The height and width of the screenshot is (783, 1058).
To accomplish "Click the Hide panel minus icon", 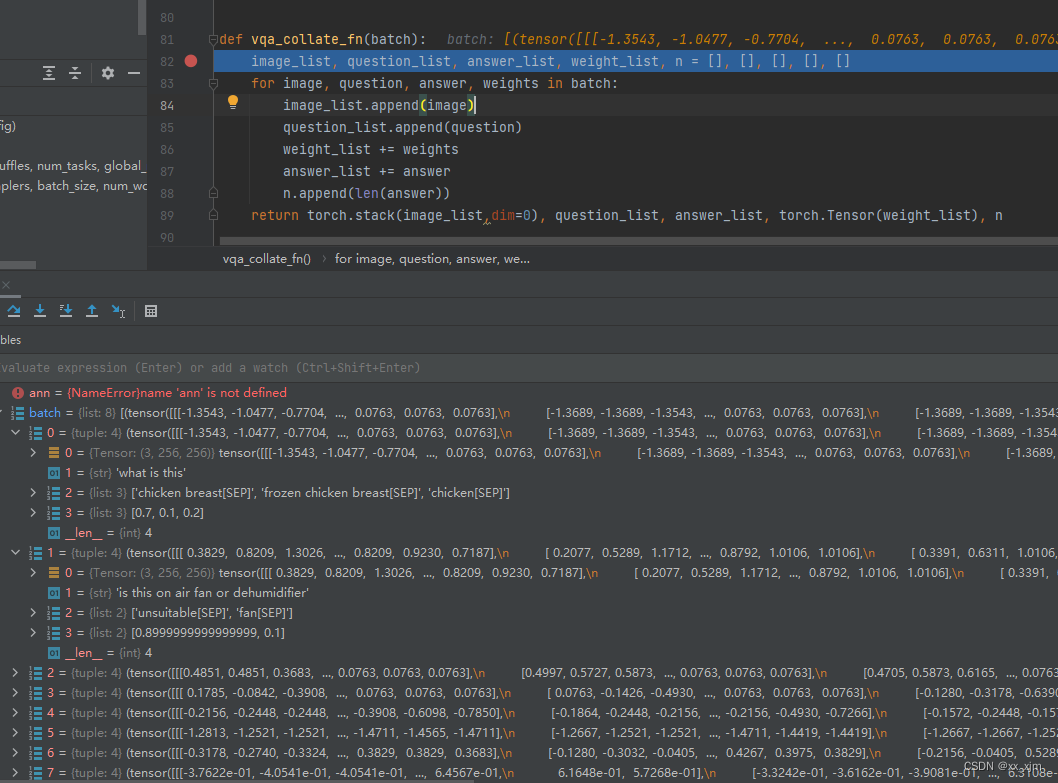I will point(133,73).
